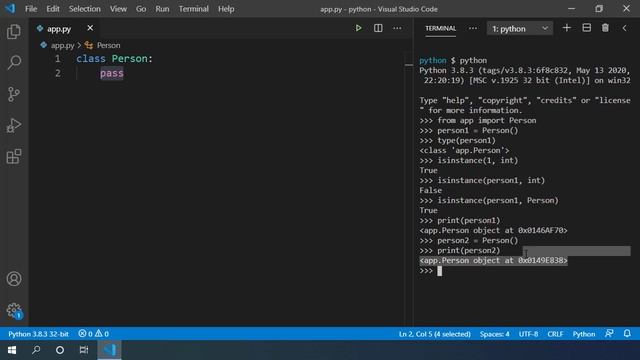640x360 pixels.
Task: Click the feedback icon in status bar
Action: 609,333
